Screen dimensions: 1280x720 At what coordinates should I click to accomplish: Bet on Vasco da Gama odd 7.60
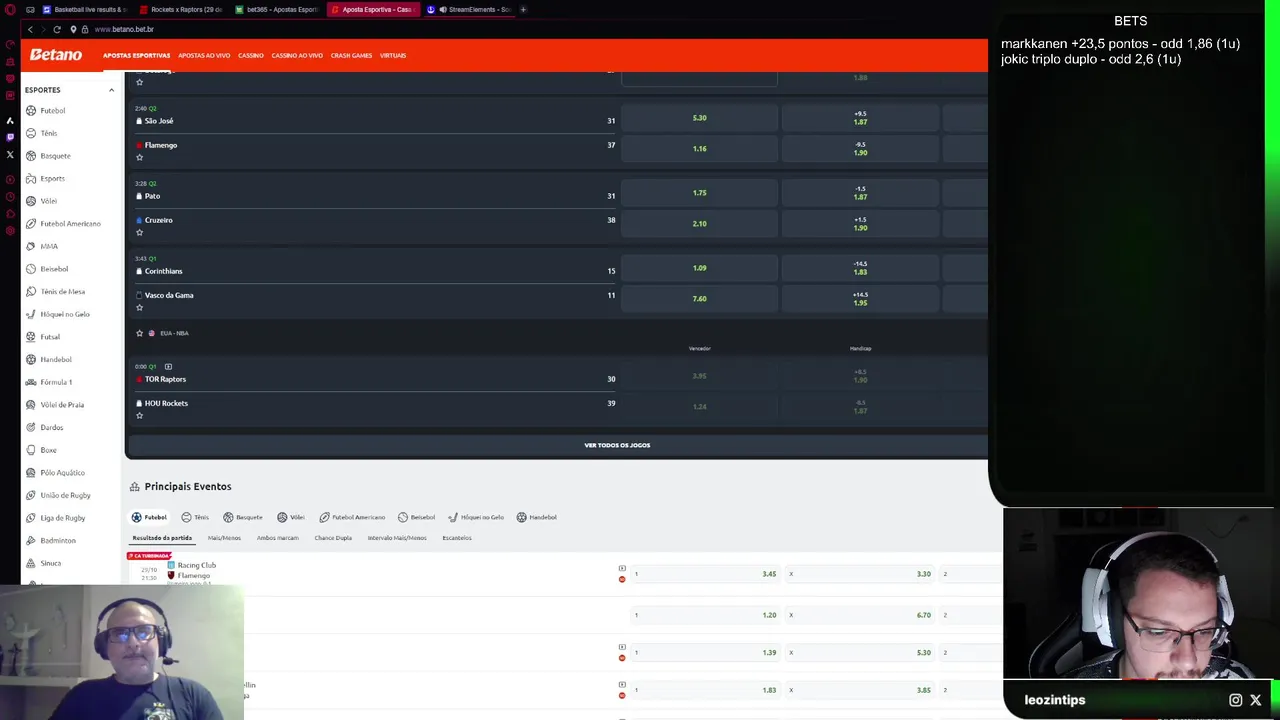point(699,299)
